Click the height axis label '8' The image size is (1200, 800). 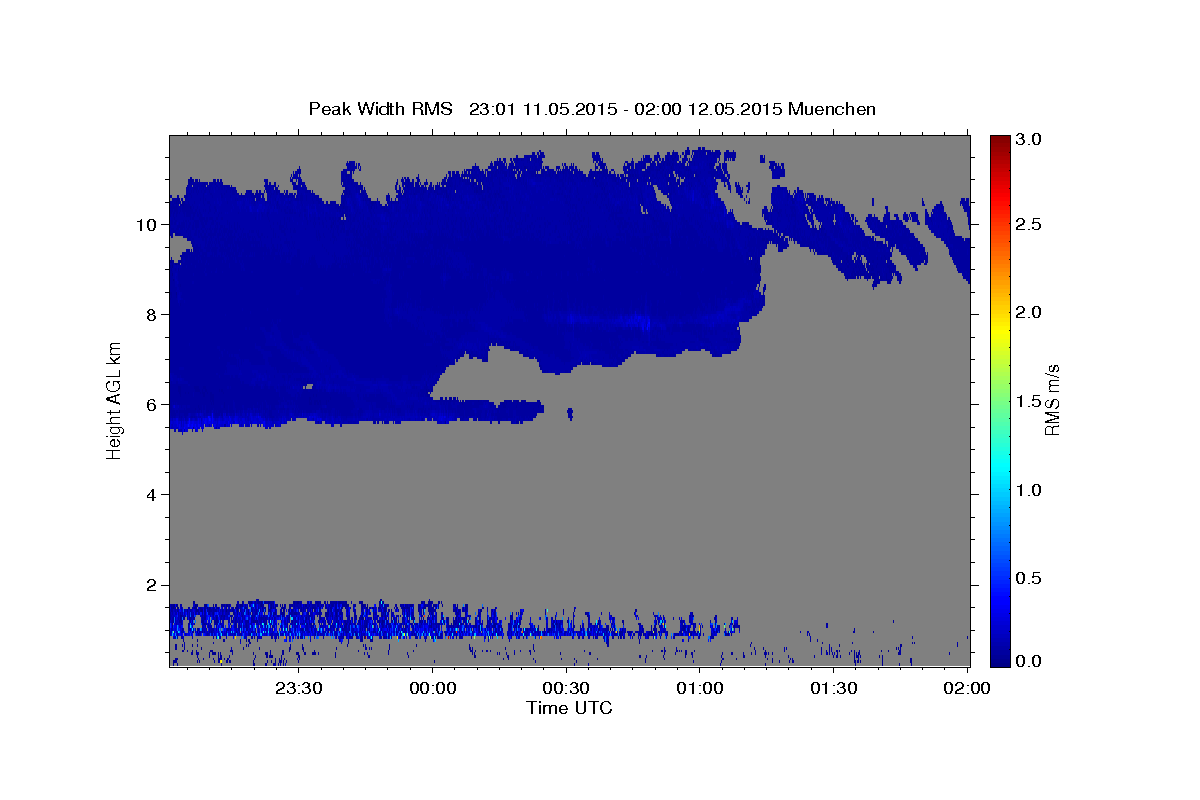[152, 314]
